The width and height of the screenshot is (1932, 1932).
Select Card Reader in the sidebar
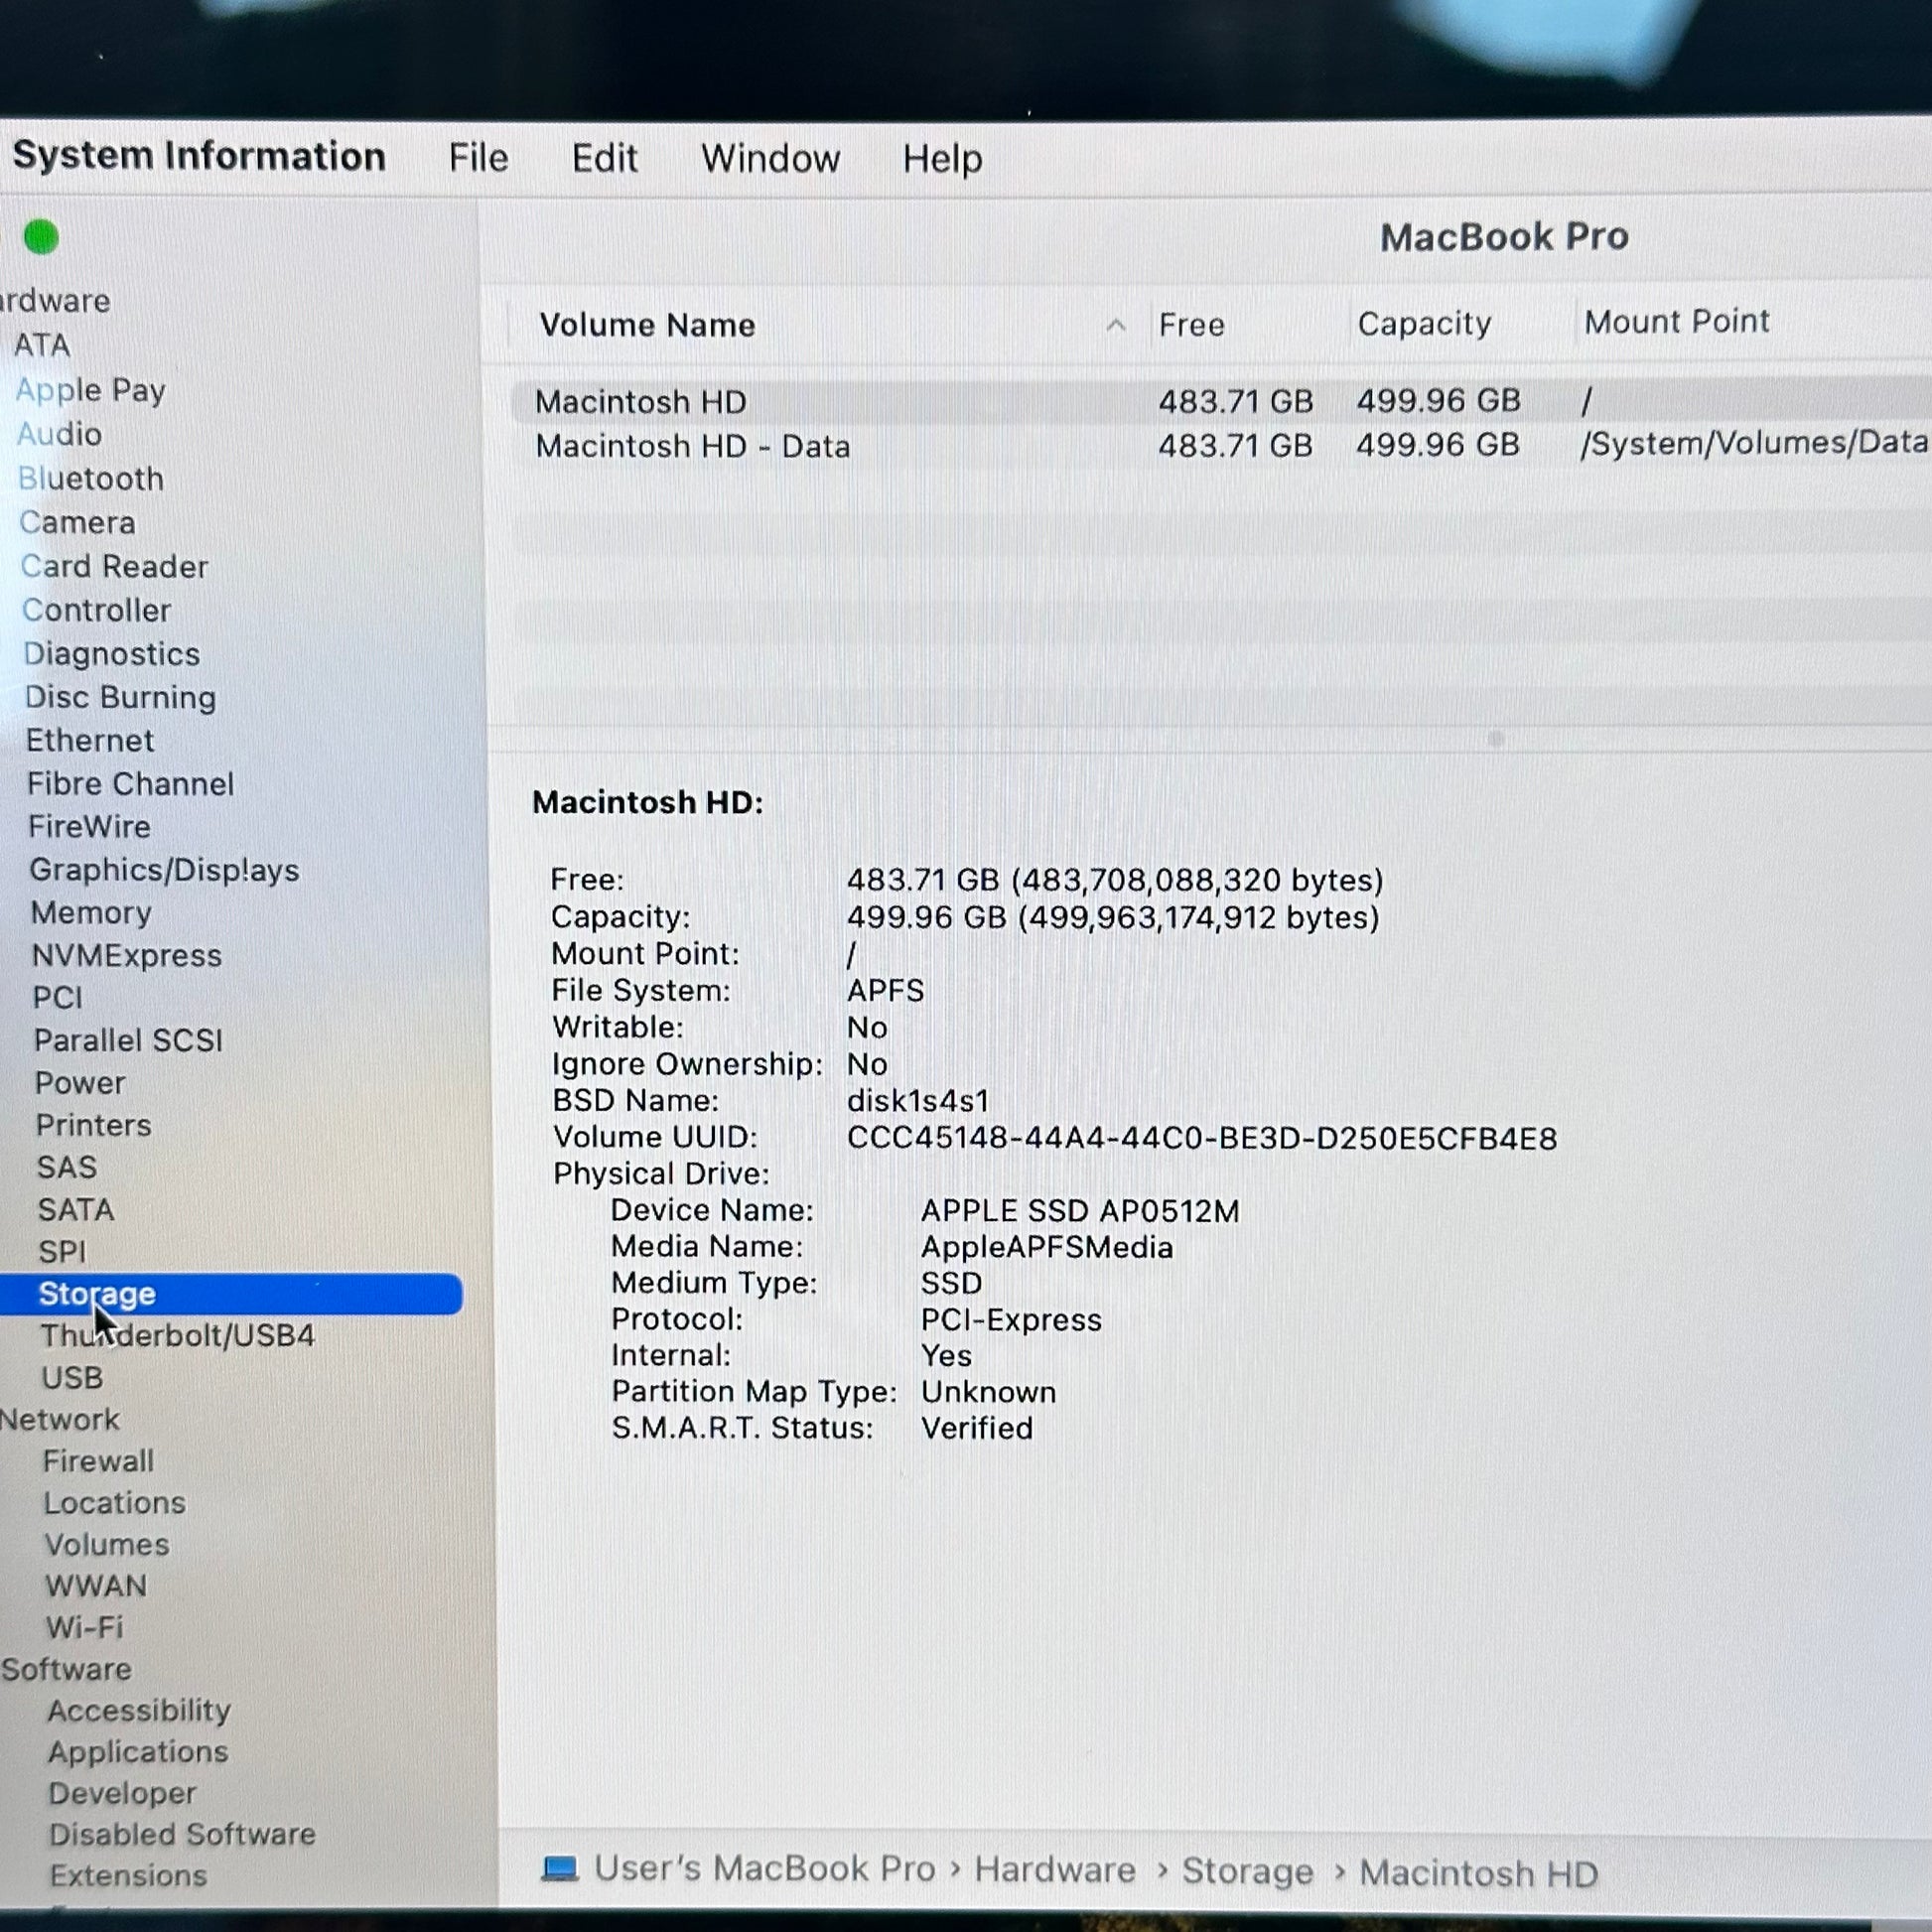114,566
